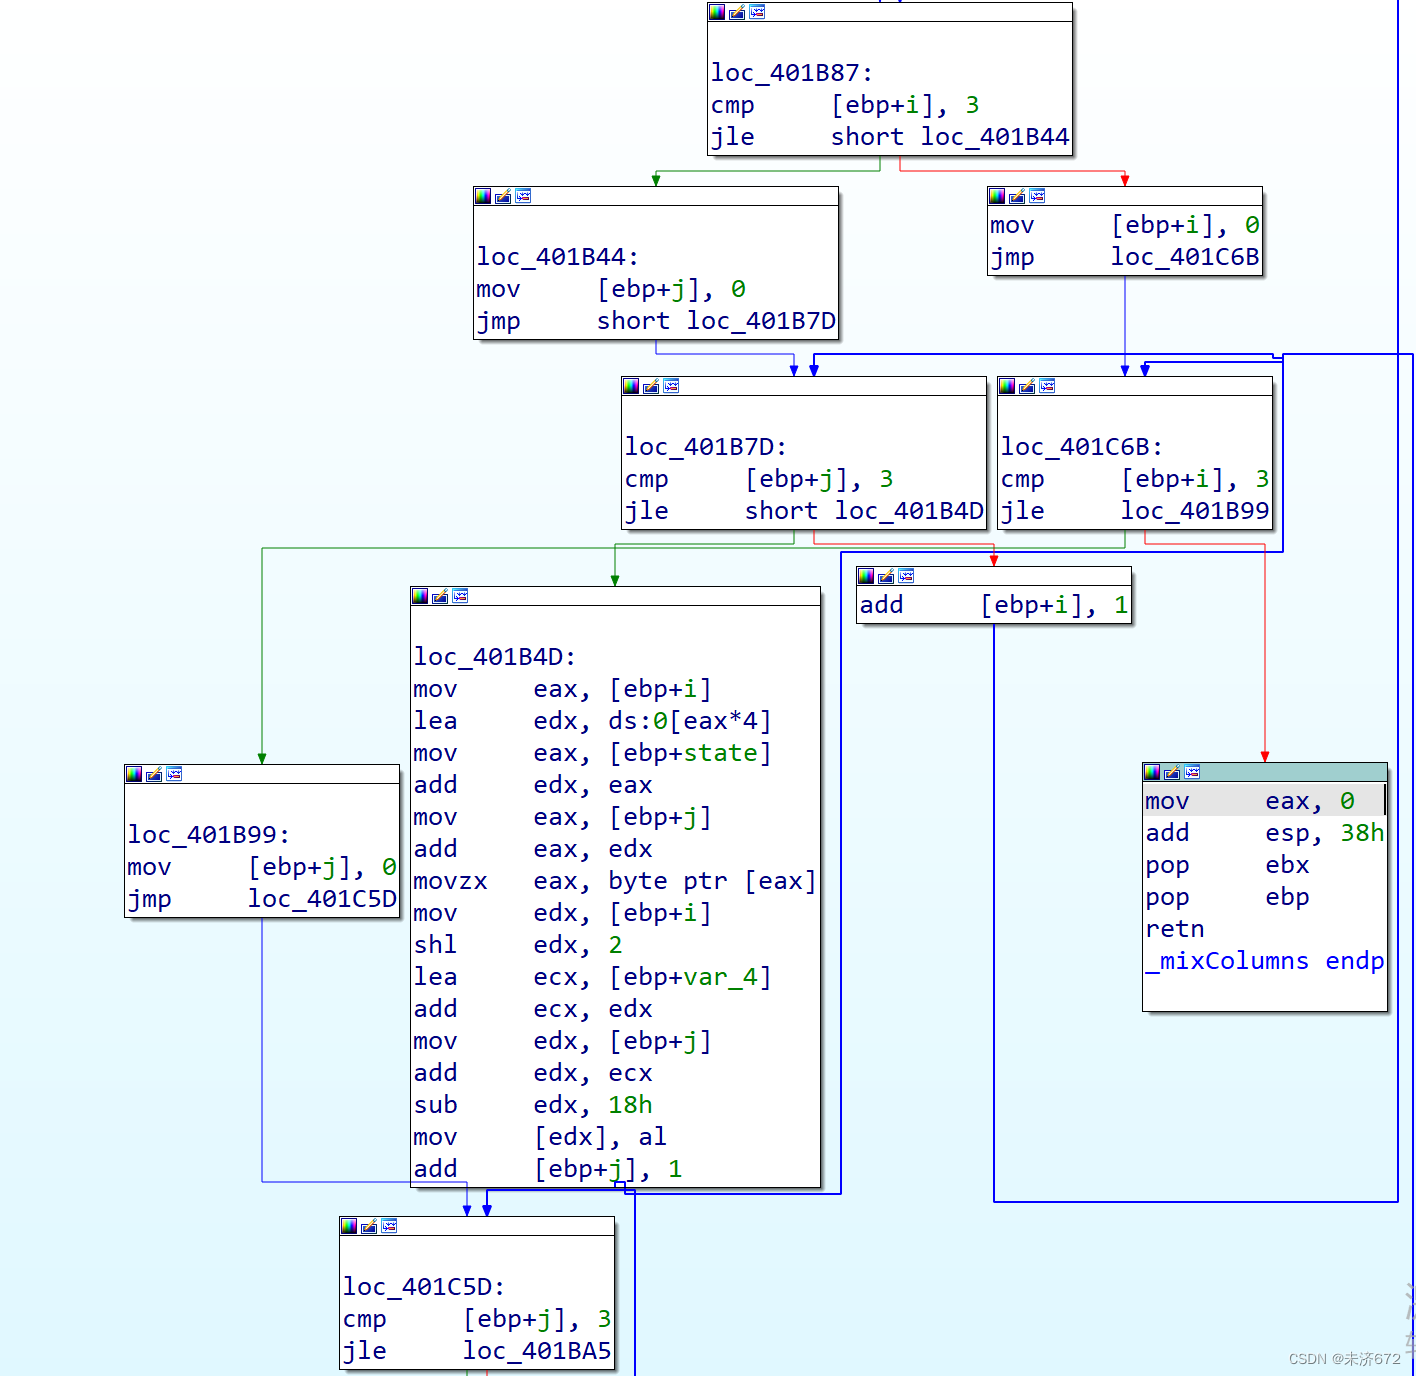Click the node color icon on loc_401B99 block
The height and width of the screenshot is (1376, 1416).
[x=134, y=774]
